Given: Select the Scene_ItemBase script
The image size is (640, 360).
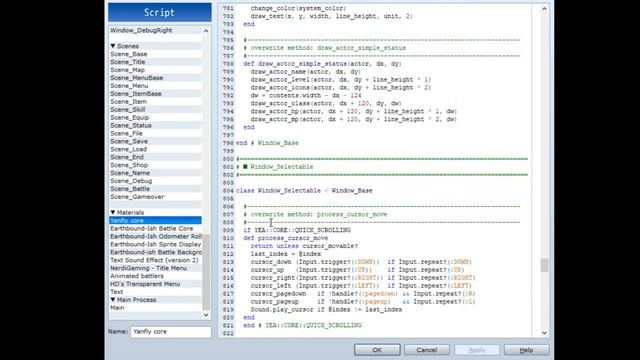Looking at the screenshot, I should [x=156, y=93].
